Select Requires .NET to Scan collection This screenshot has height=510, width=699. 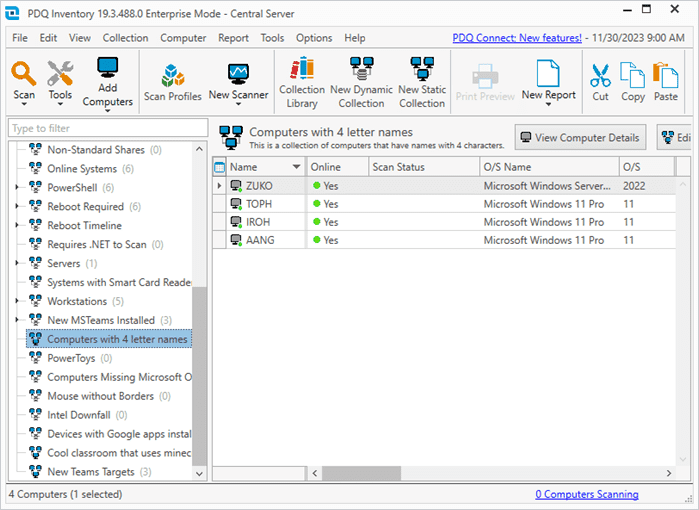(x=97, y=244)
